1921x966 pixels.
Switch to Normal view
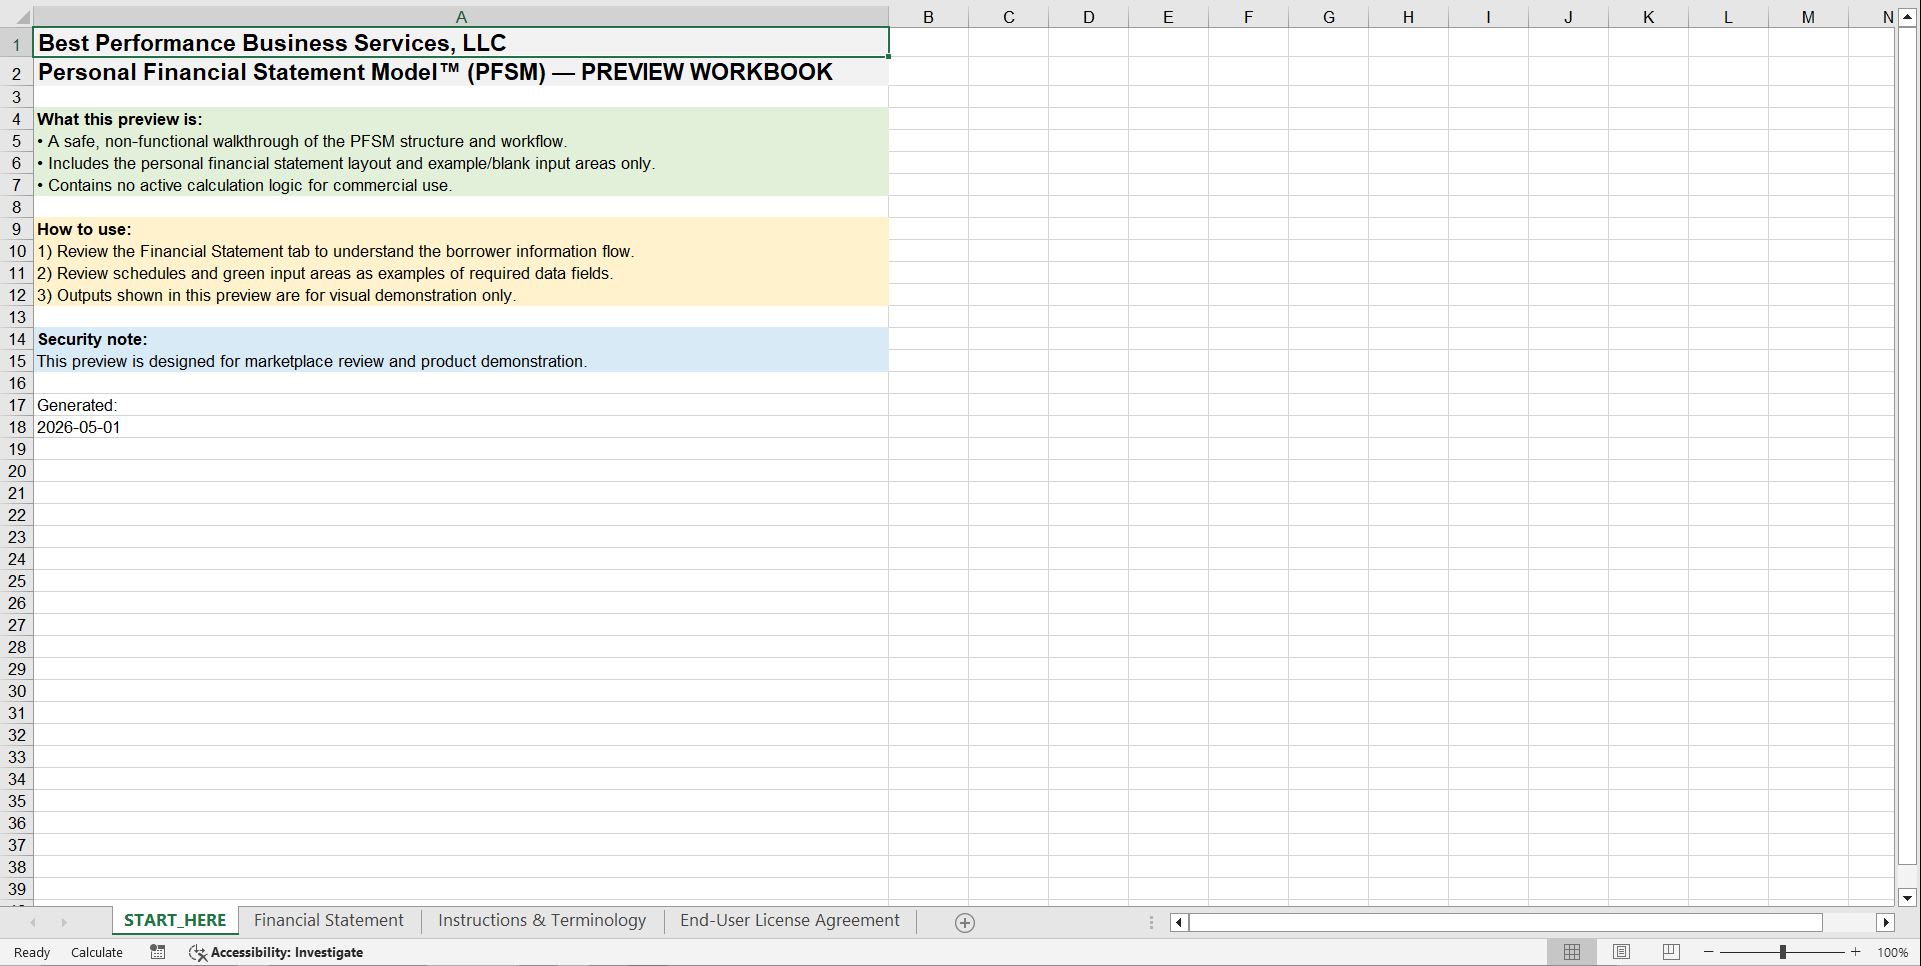click(x=1572, y=952)
